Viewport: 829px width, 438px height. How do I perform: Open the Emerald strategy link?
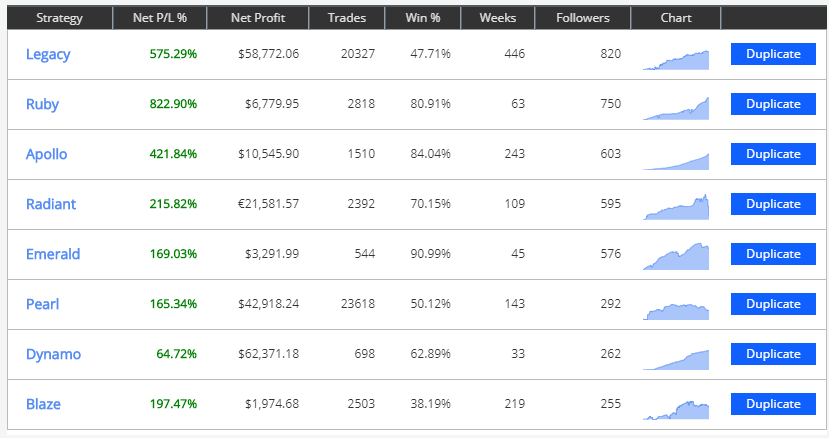pos(53,254)
